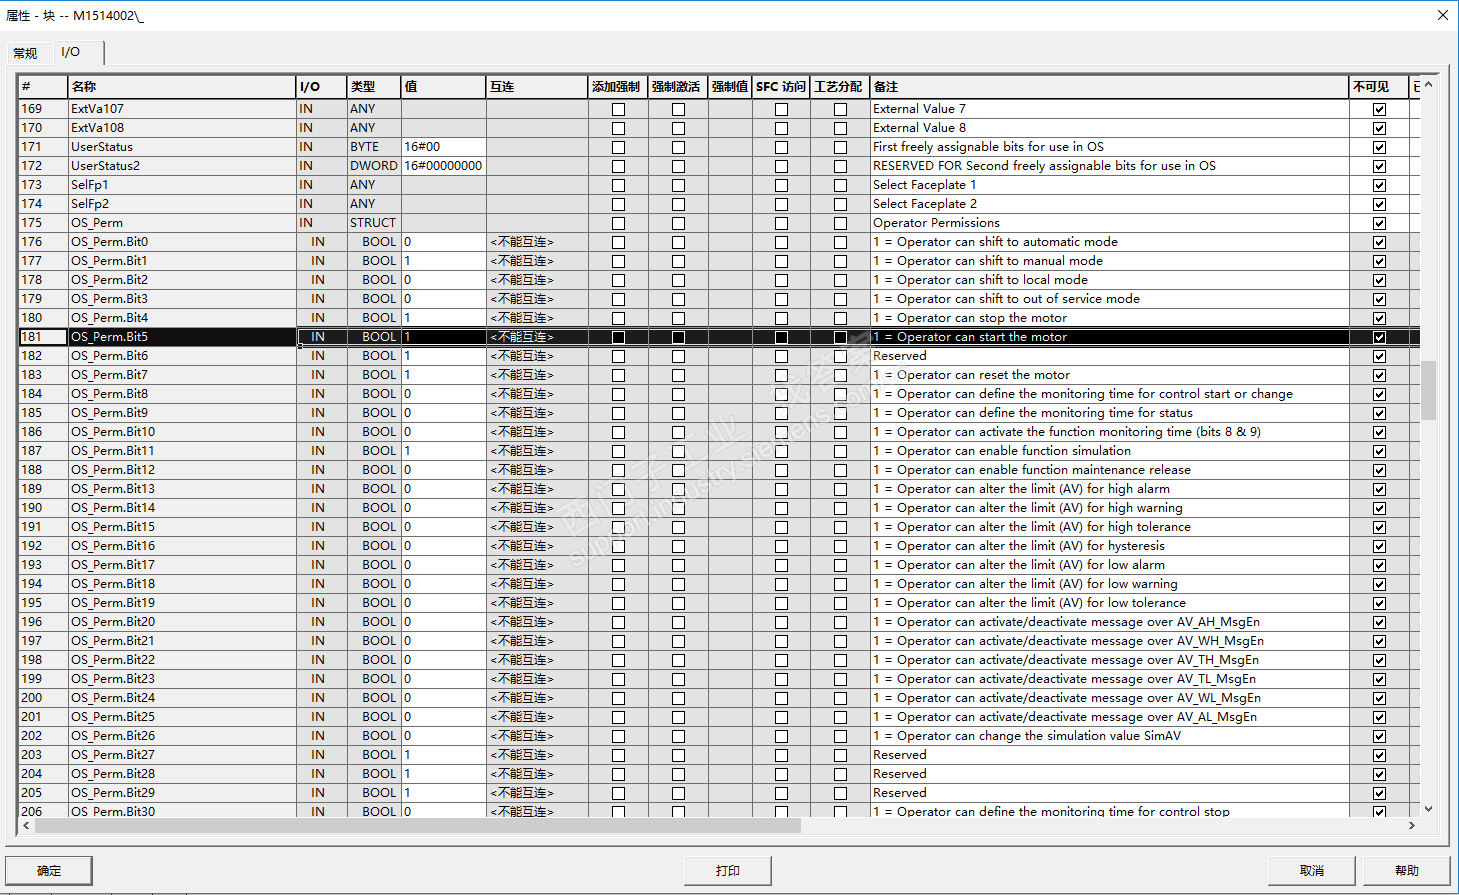Toggle 添加强制 checkbox for UserStatus row
The image size is (1459, 895).
(x=618, y=147)
